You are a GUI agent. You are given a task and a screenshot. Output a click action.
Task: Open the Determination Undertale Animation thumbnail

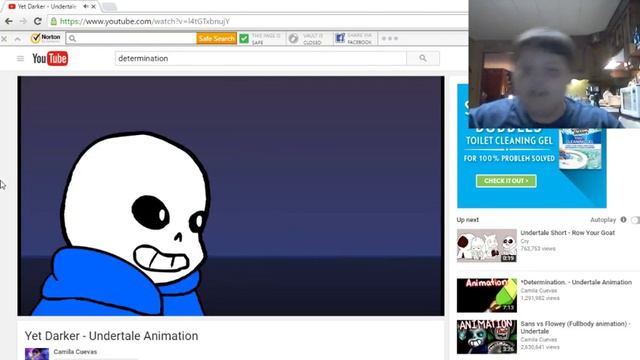(487, 296)
